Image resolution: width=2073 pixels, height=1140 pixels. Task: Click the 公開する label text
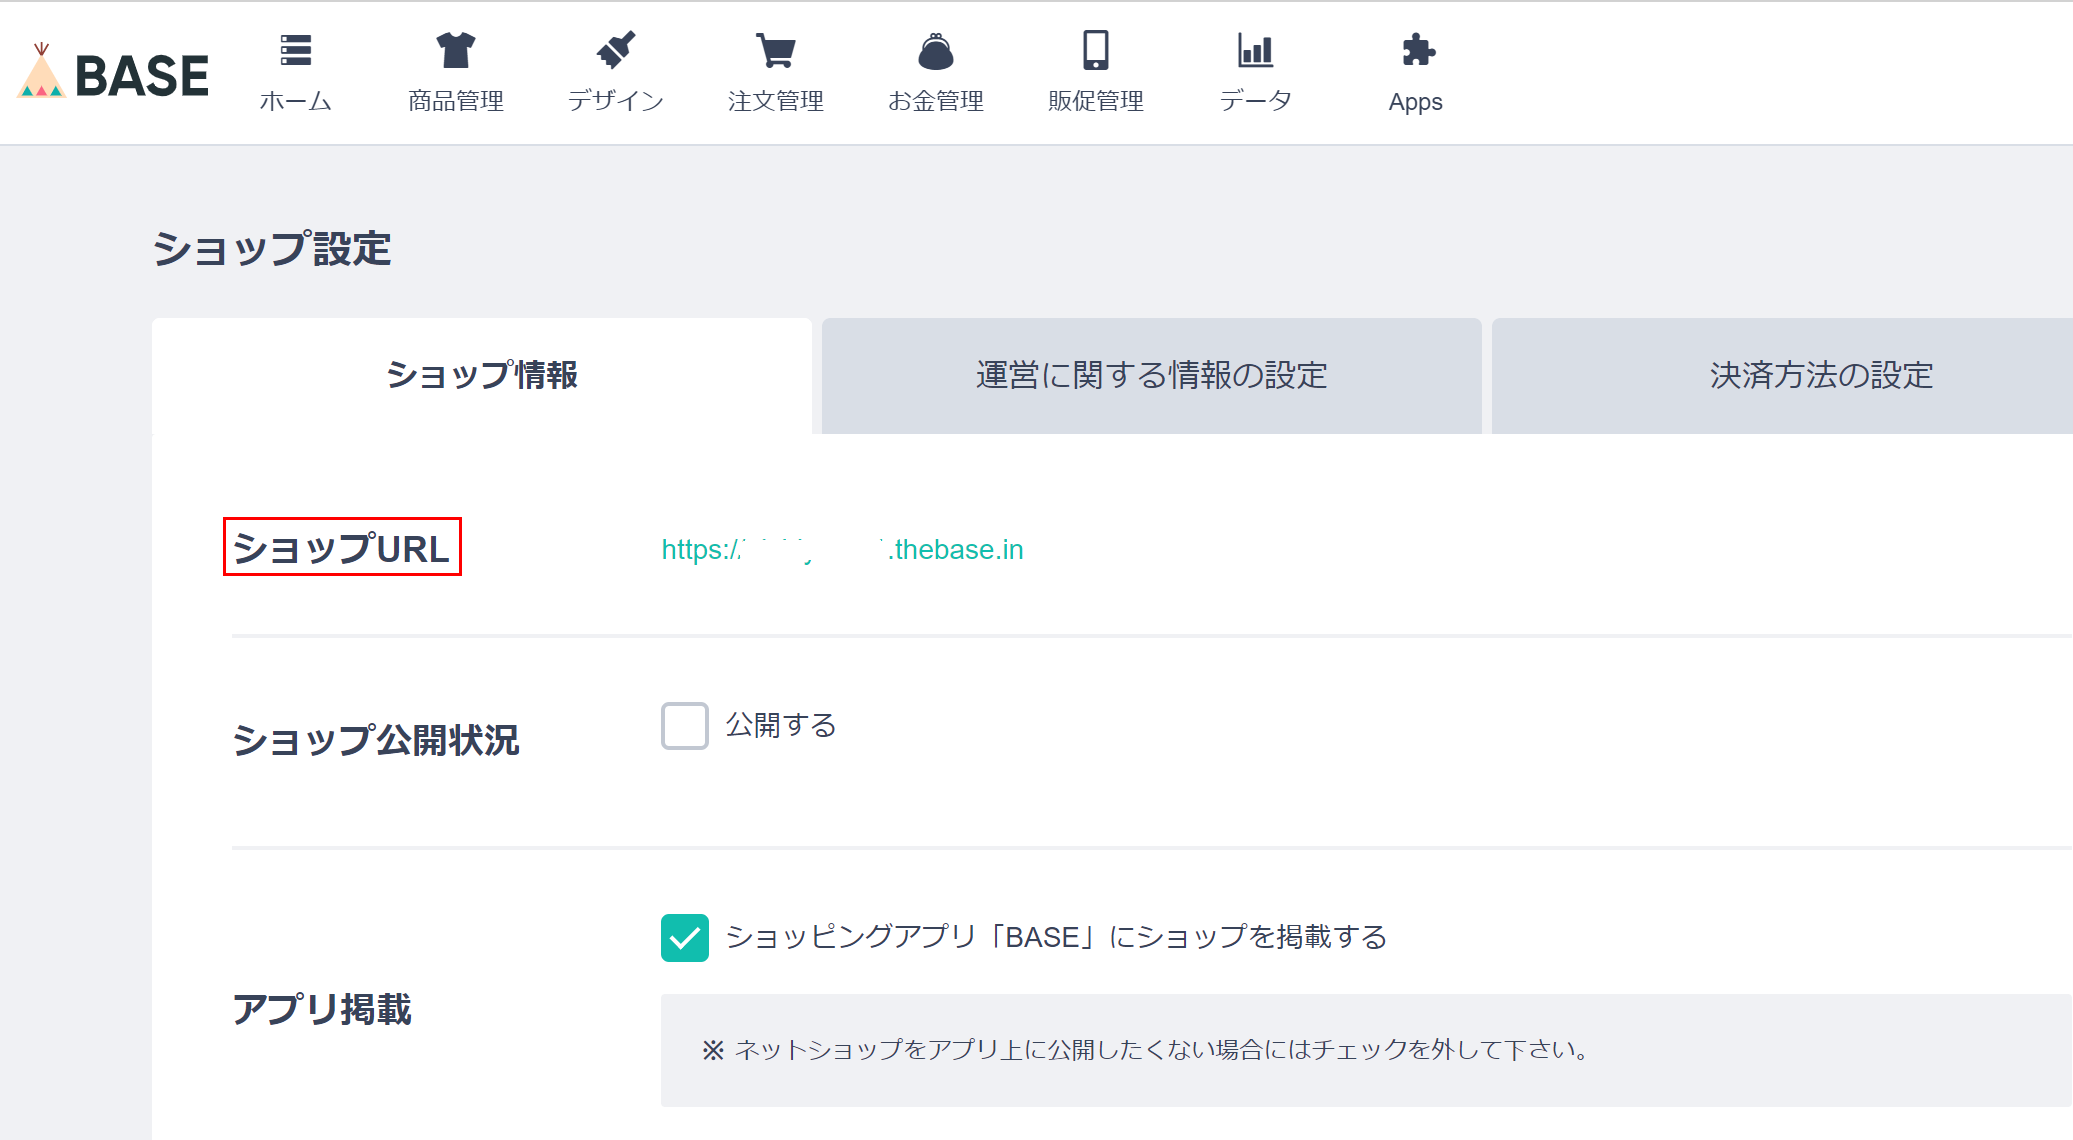781,725
